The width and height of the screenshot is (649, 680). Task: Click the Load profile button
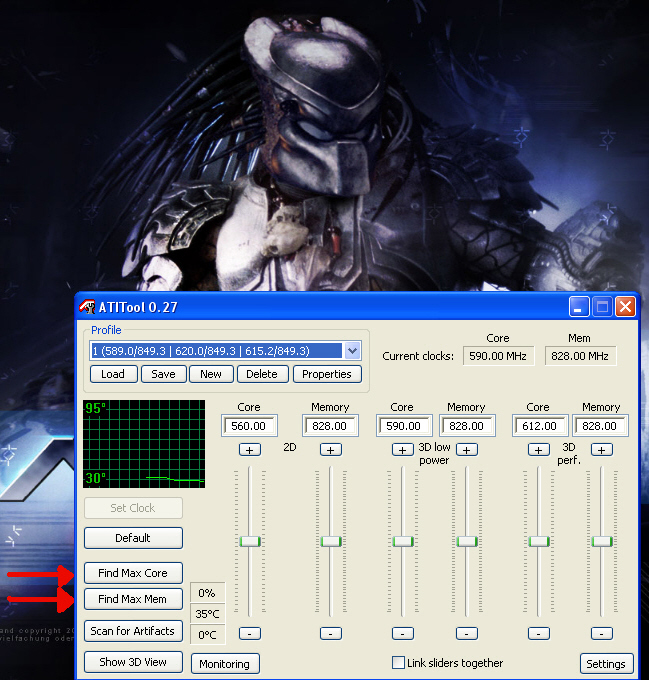coord(114,374)
